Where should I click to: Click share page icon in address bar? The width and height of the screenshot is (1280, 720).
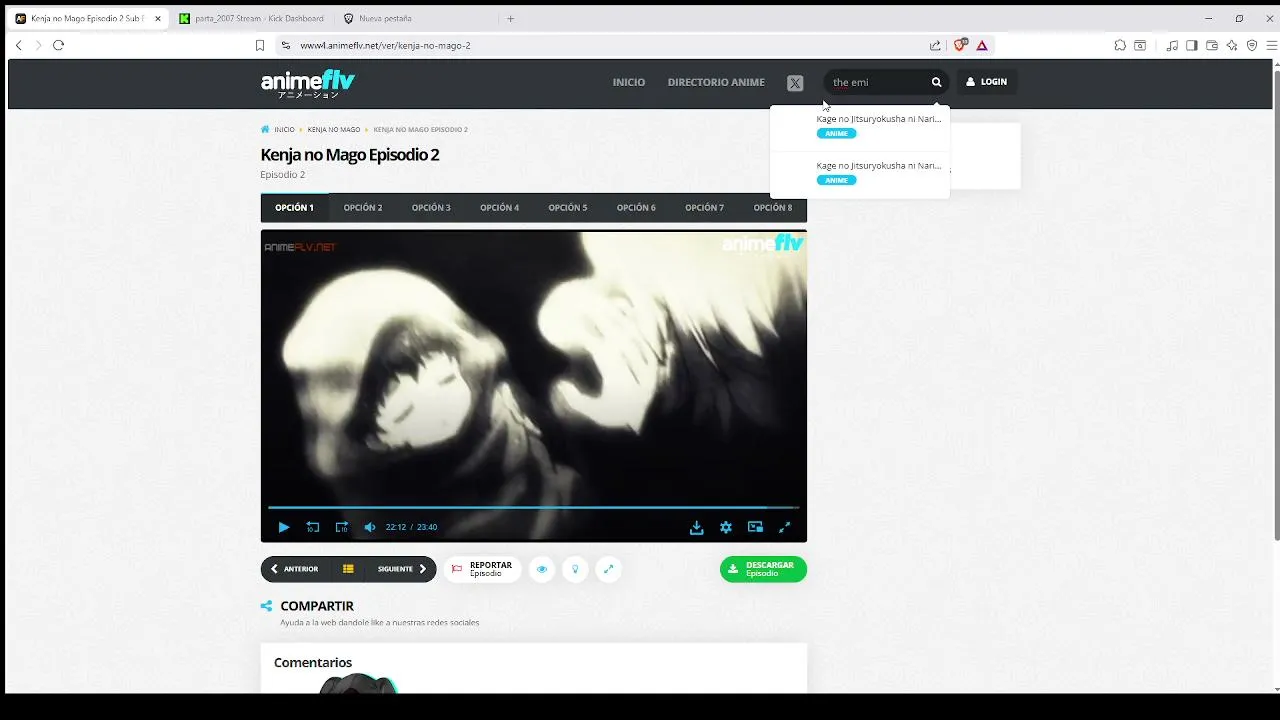(935, 45)
